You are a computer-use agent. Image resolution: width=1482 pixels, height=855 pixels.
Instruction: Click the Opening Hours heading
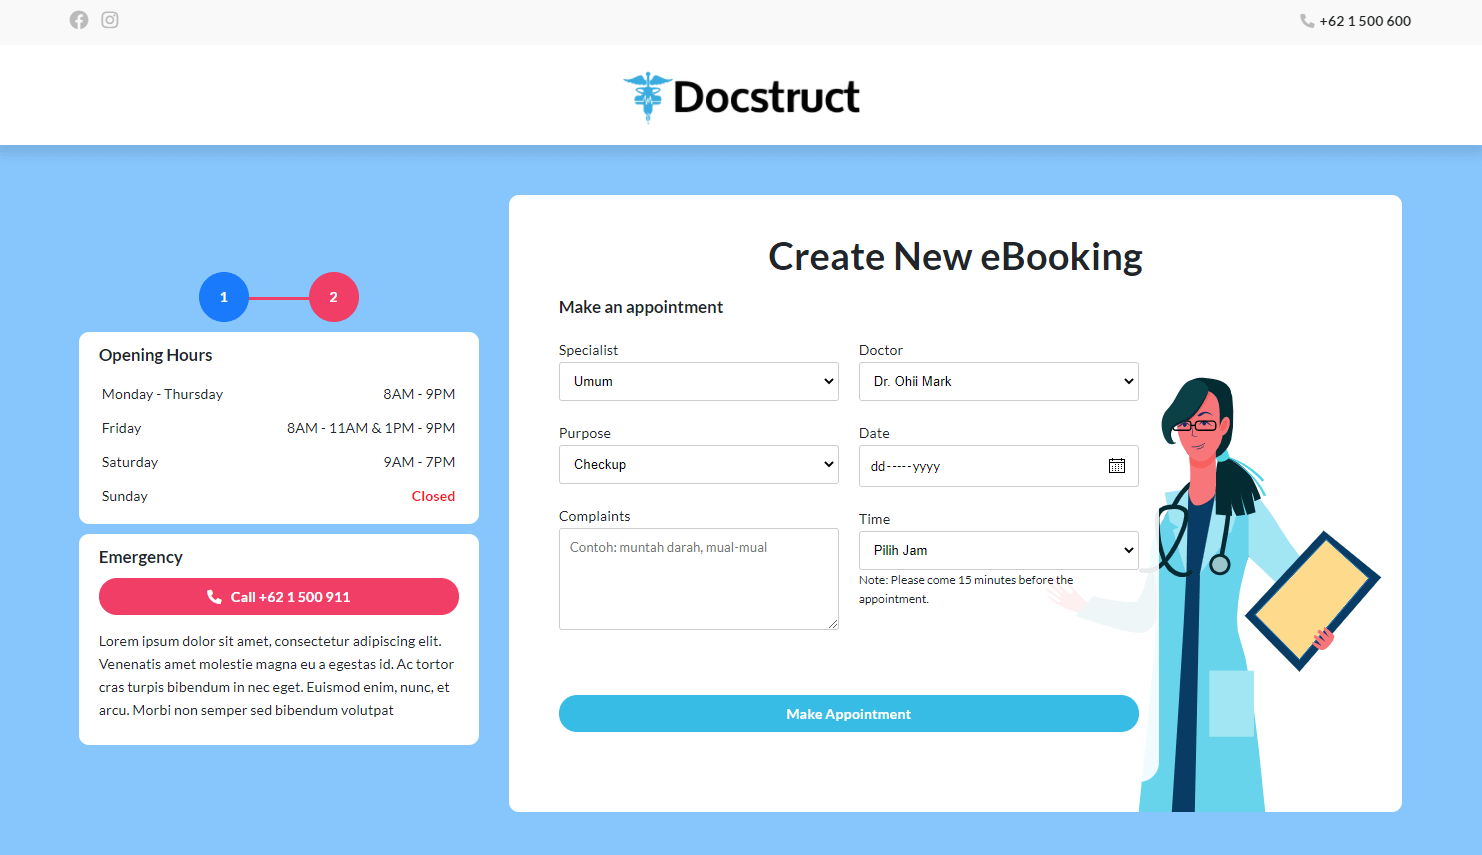click(156, 355)
